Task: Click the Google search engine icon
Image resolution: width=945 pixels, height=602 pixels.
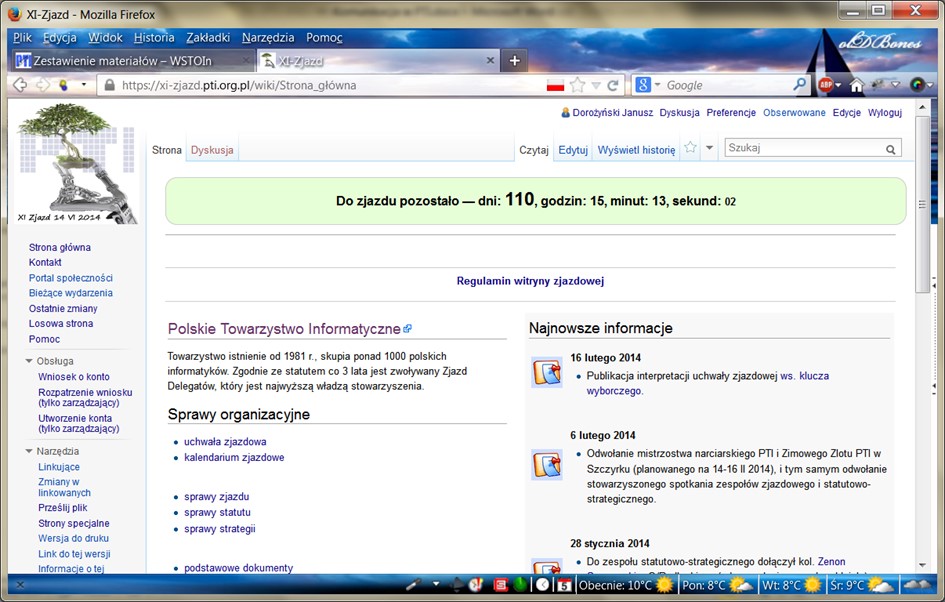Action: tap(642, 85)
